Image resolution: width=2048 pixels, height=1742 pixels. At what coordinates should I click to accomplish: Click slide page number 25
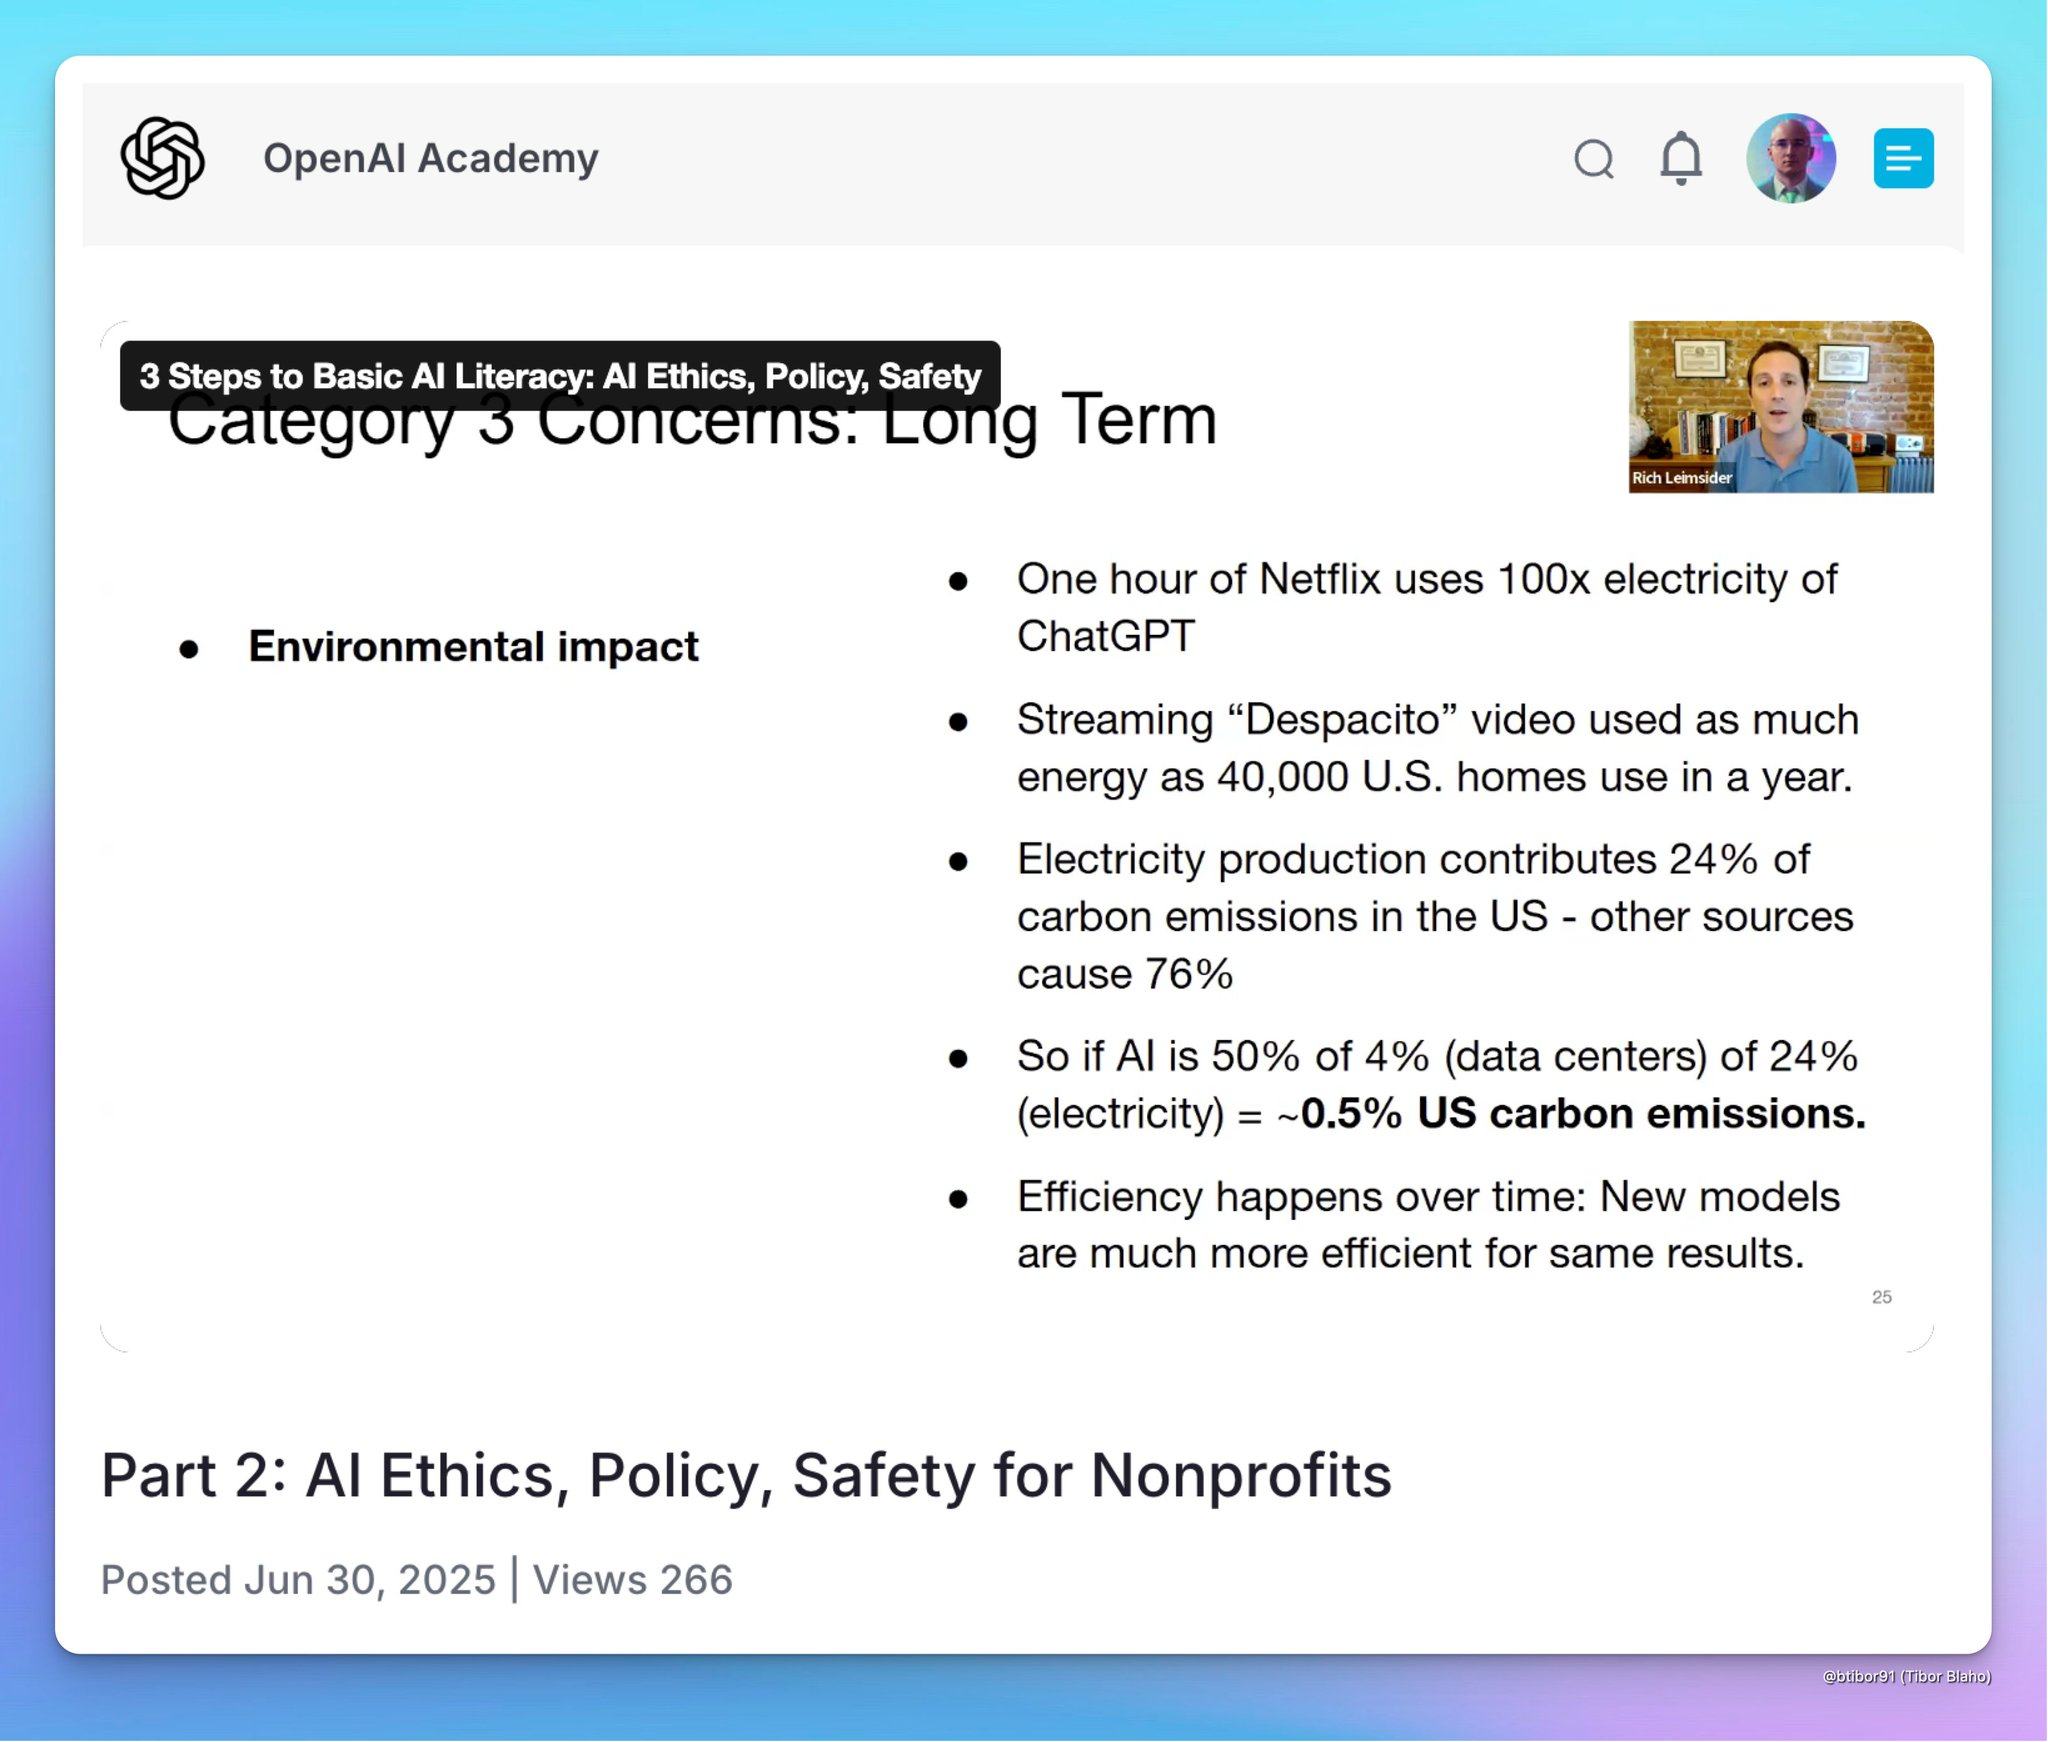point(1881,1297)
